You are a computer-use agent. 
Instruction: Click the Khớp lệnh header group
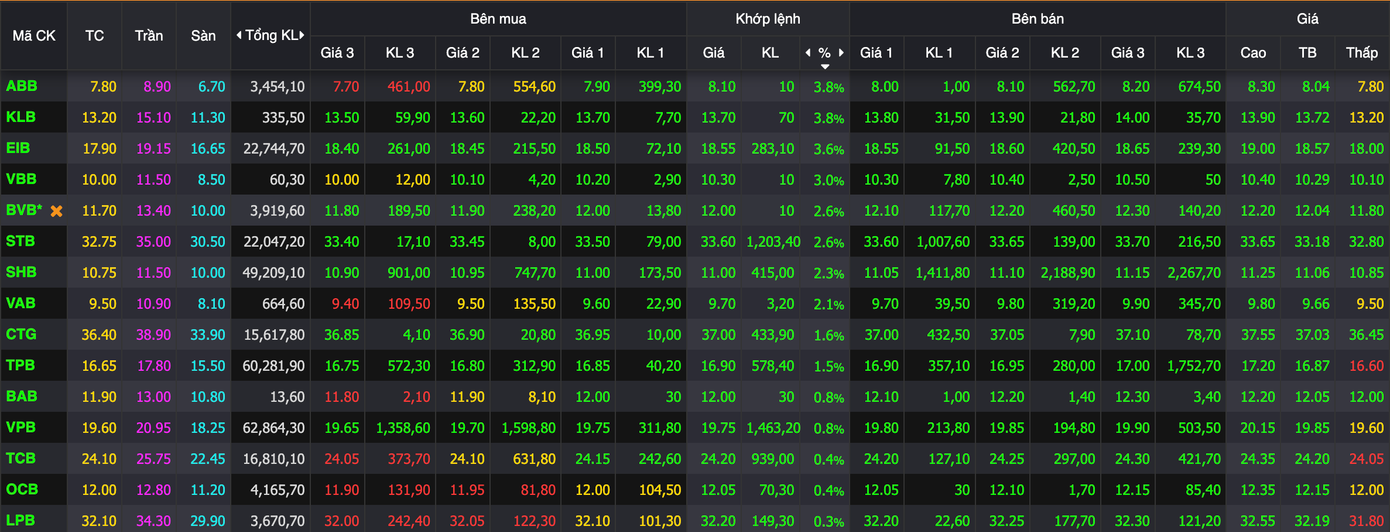[768, 19]
